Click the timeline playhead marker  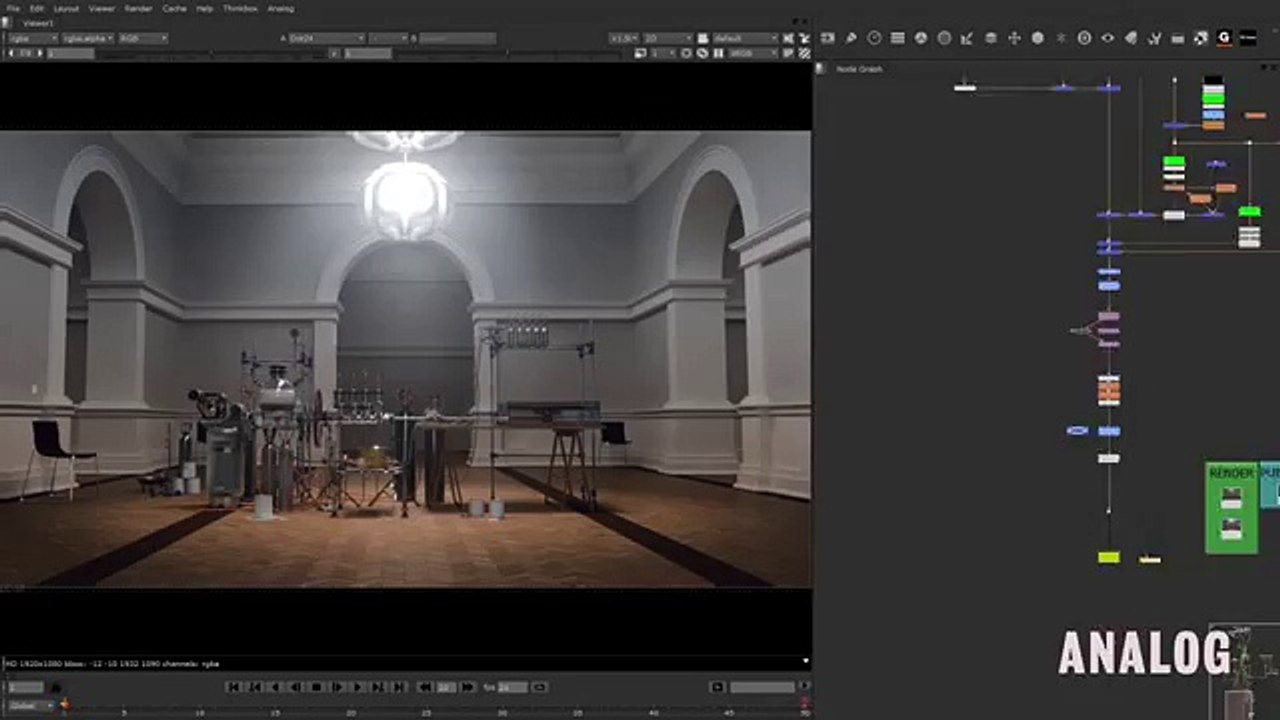pyautogui.click(x=66, y=704)
